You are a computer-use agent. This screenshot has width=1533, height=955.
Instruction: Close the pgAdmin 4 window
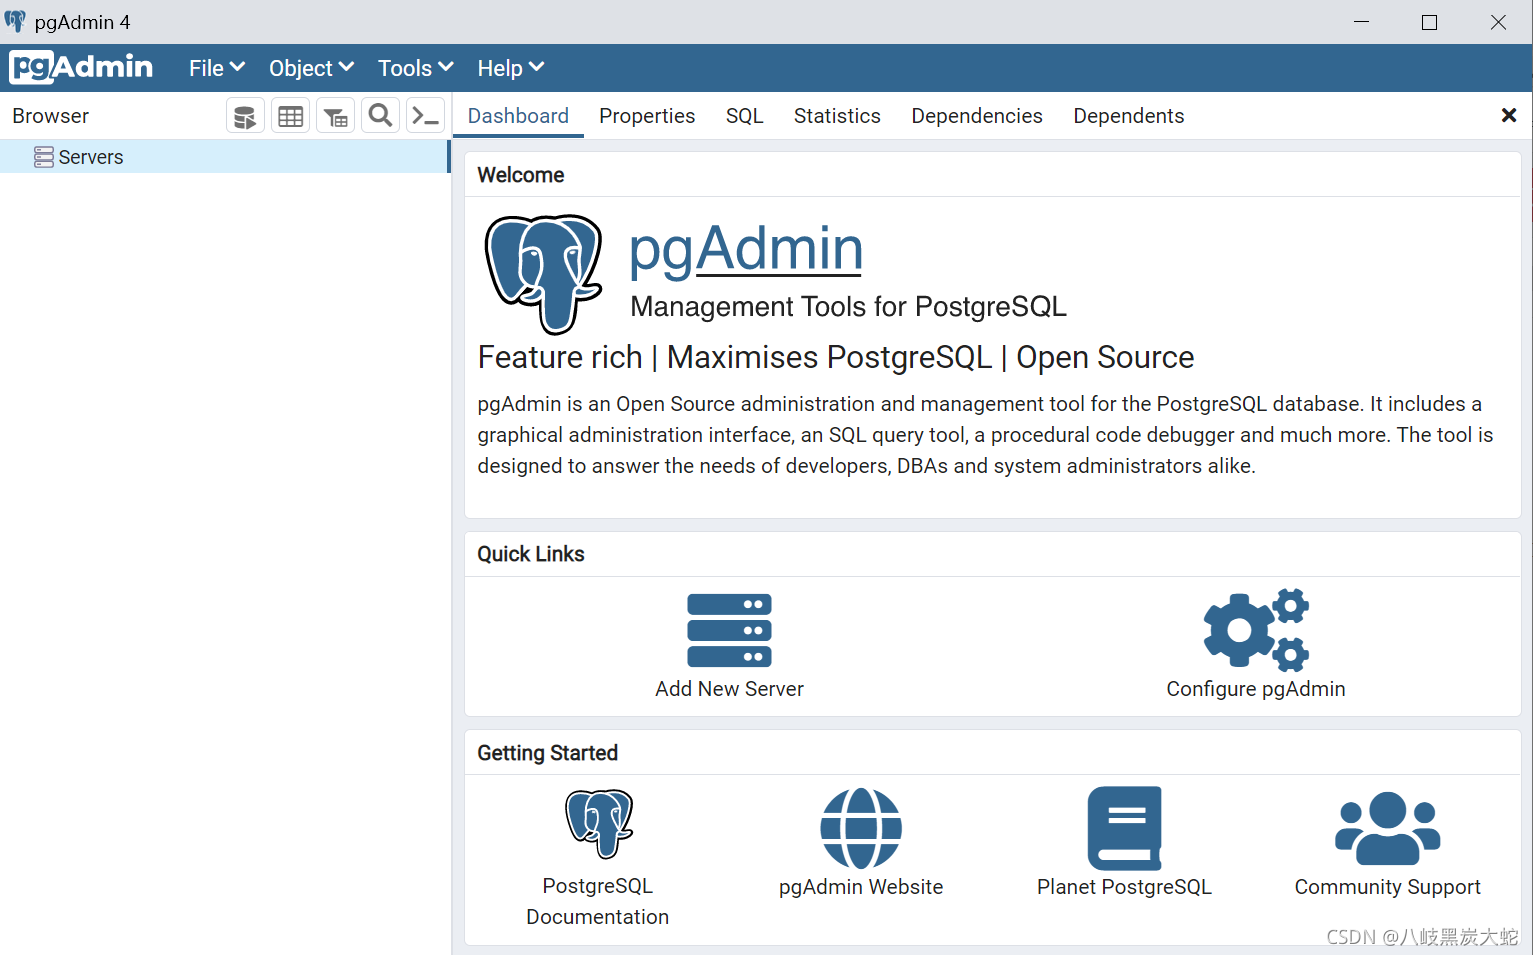point(1498,22)
